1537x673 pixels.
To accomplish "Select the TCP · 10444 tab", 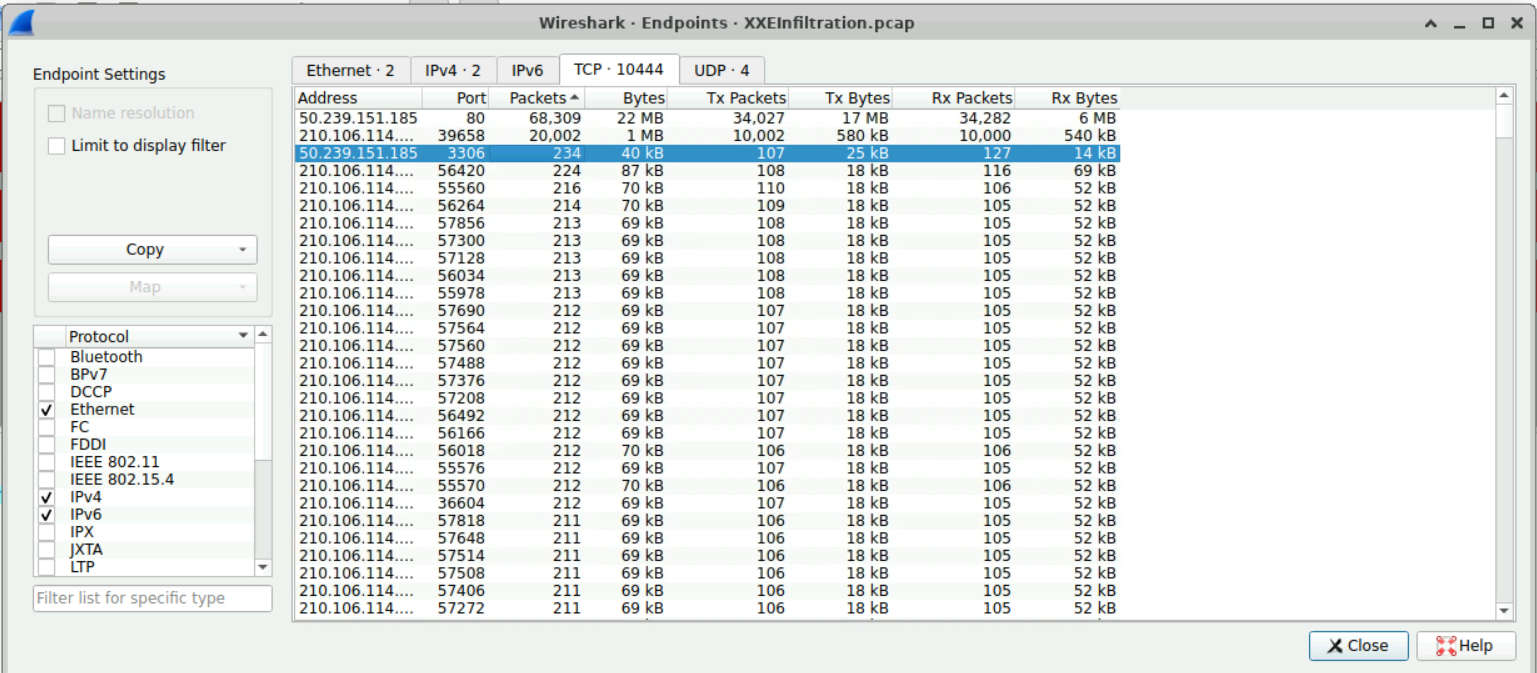I will [619, 69].
